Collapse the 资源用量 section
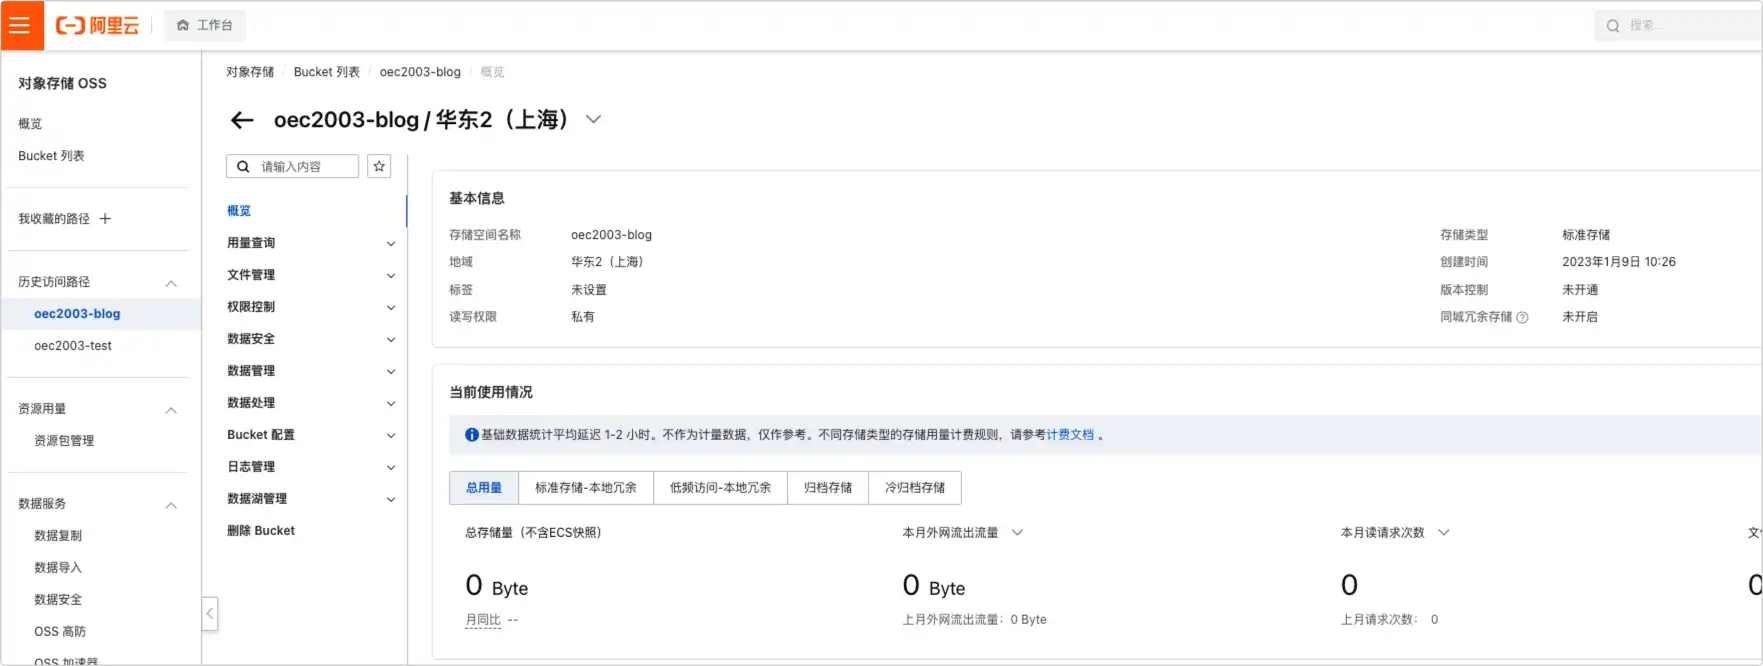The image size is (1763, 666). [171, 410]
